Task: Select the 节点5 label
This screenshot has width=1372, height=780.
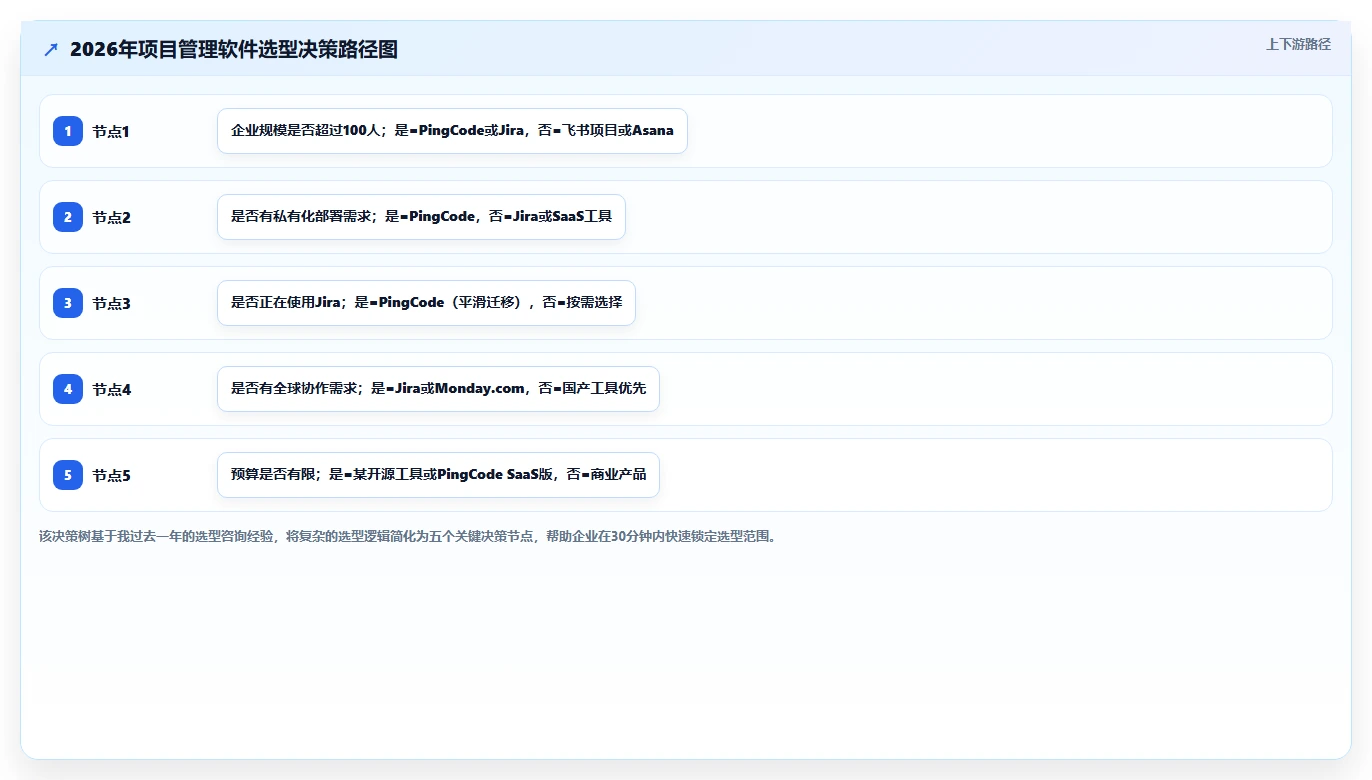Action: 112,475
